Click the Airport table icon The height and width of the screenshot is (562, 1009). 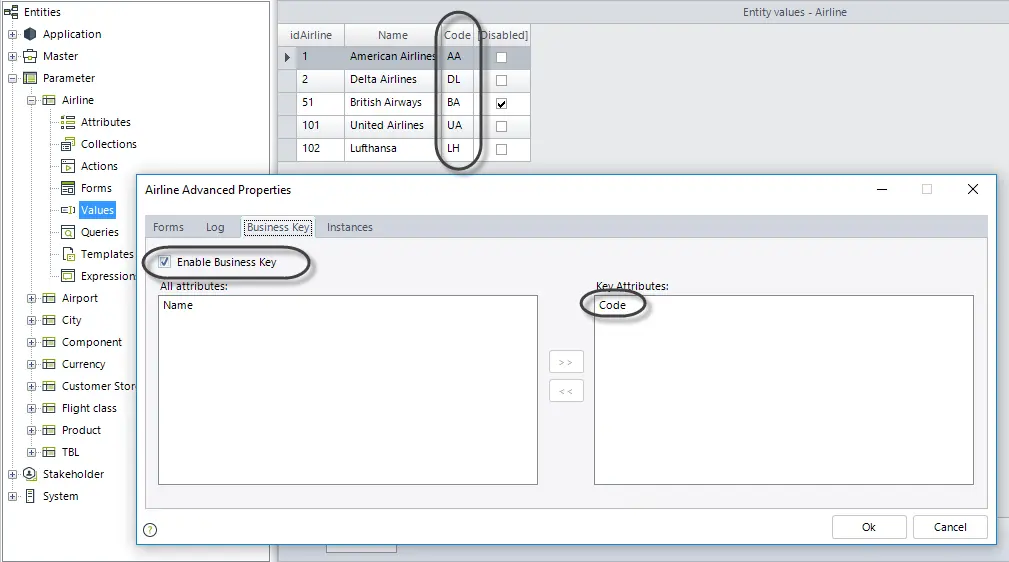[49, 298]
